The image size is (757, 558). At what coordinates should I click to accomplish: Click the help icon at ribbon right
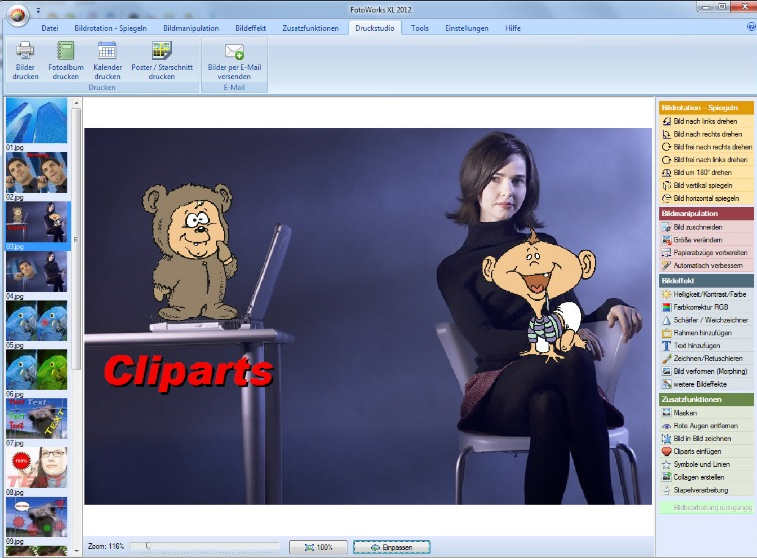click(751, 28)
